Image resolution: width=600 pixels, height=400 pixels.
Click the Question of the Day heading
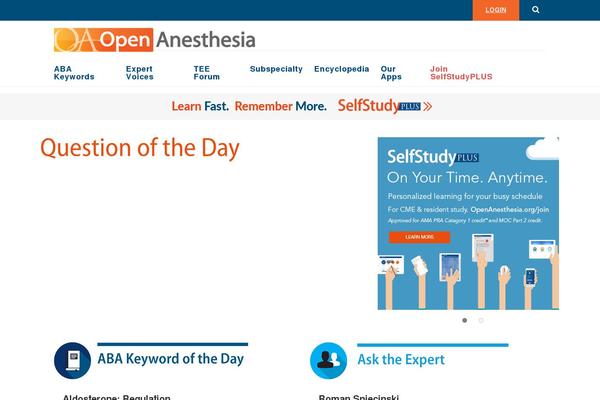click(x=140, y=149)
